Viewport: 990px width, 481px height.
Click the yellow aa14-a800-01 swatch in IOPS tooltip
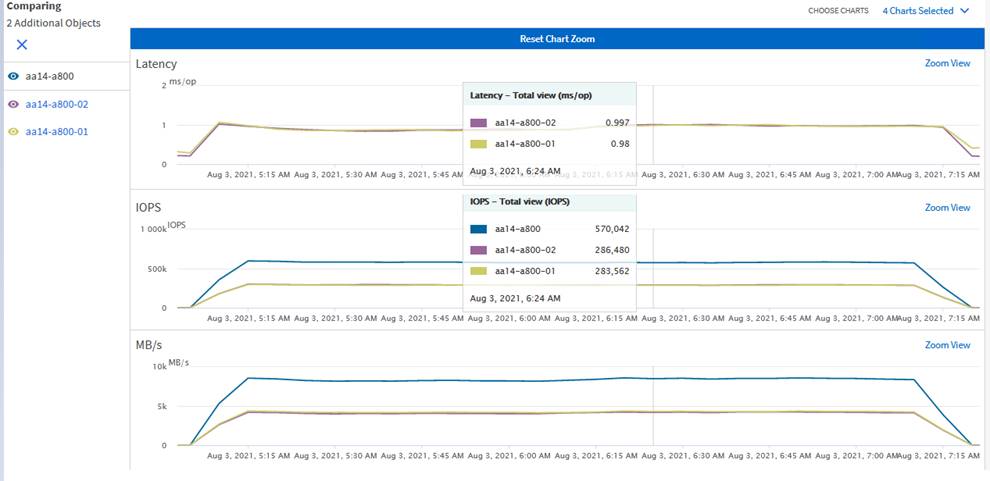(x=479, y=271)
